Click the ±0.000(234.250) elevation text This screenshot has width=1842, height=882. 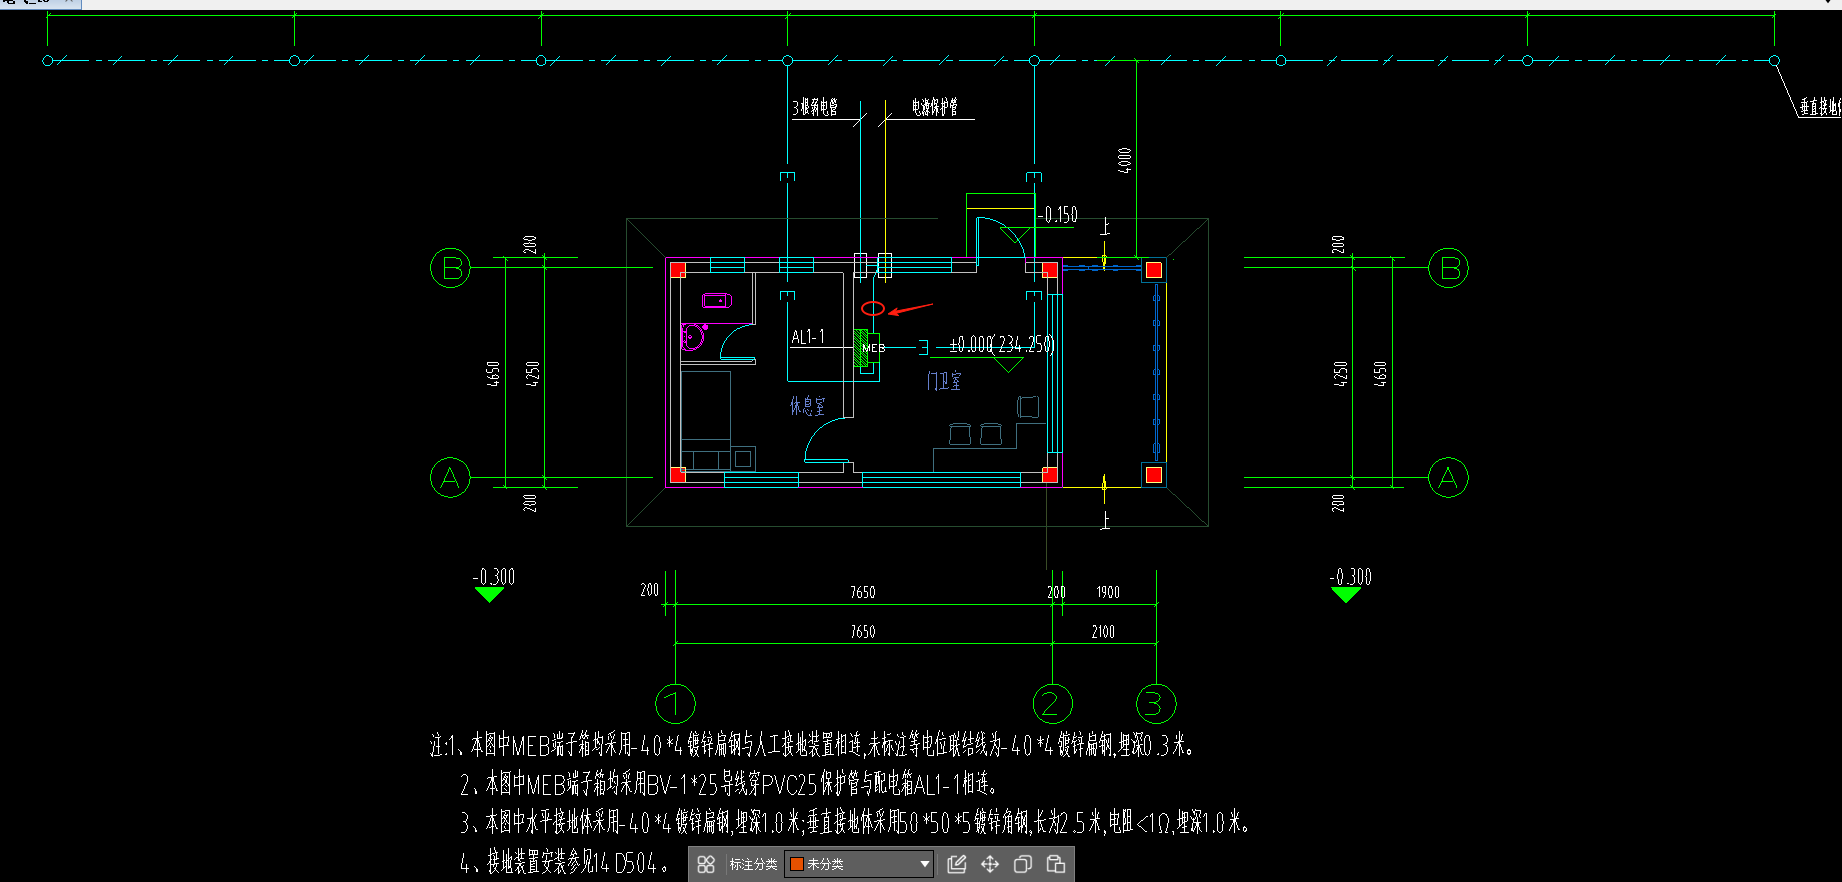point(1001,344)
